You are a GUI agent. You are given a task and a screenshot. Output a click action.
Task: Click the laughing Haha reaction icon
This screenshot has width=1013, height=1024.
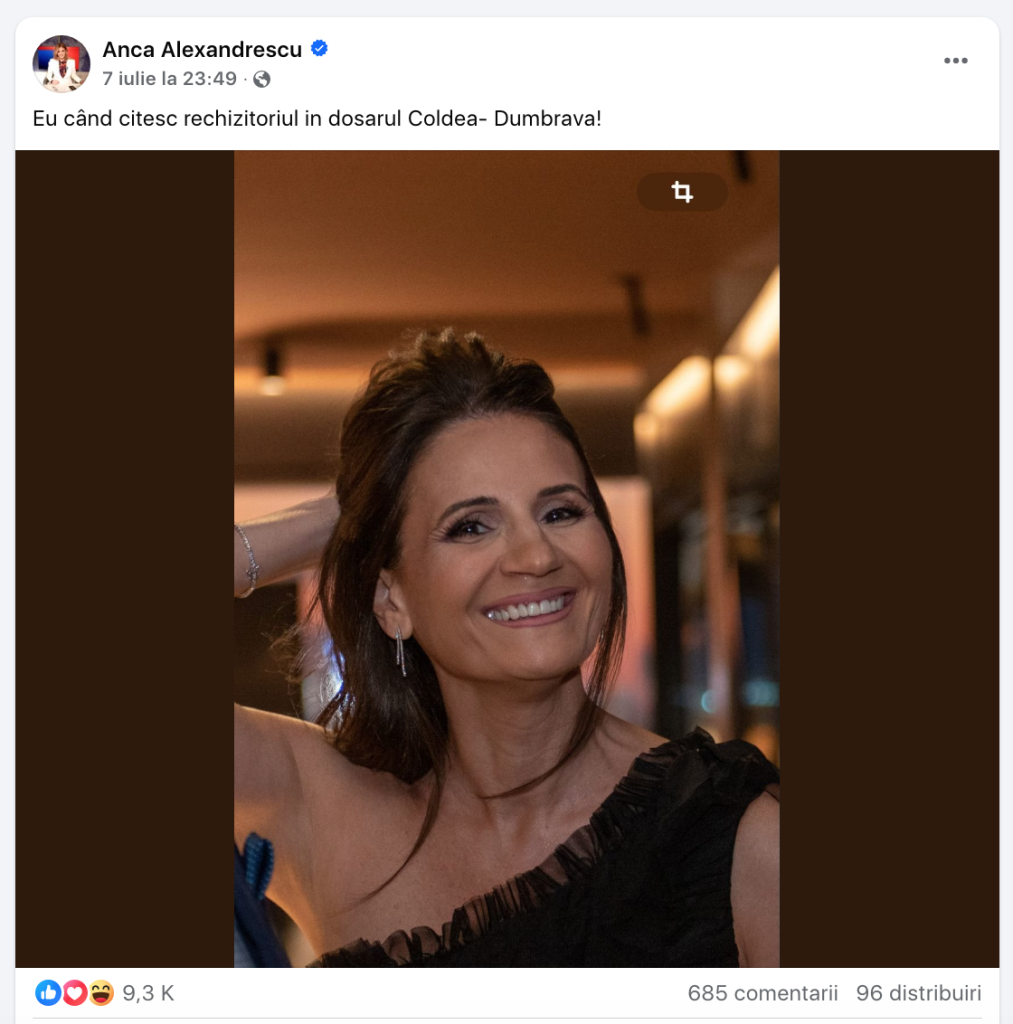(x=101, y=993)
